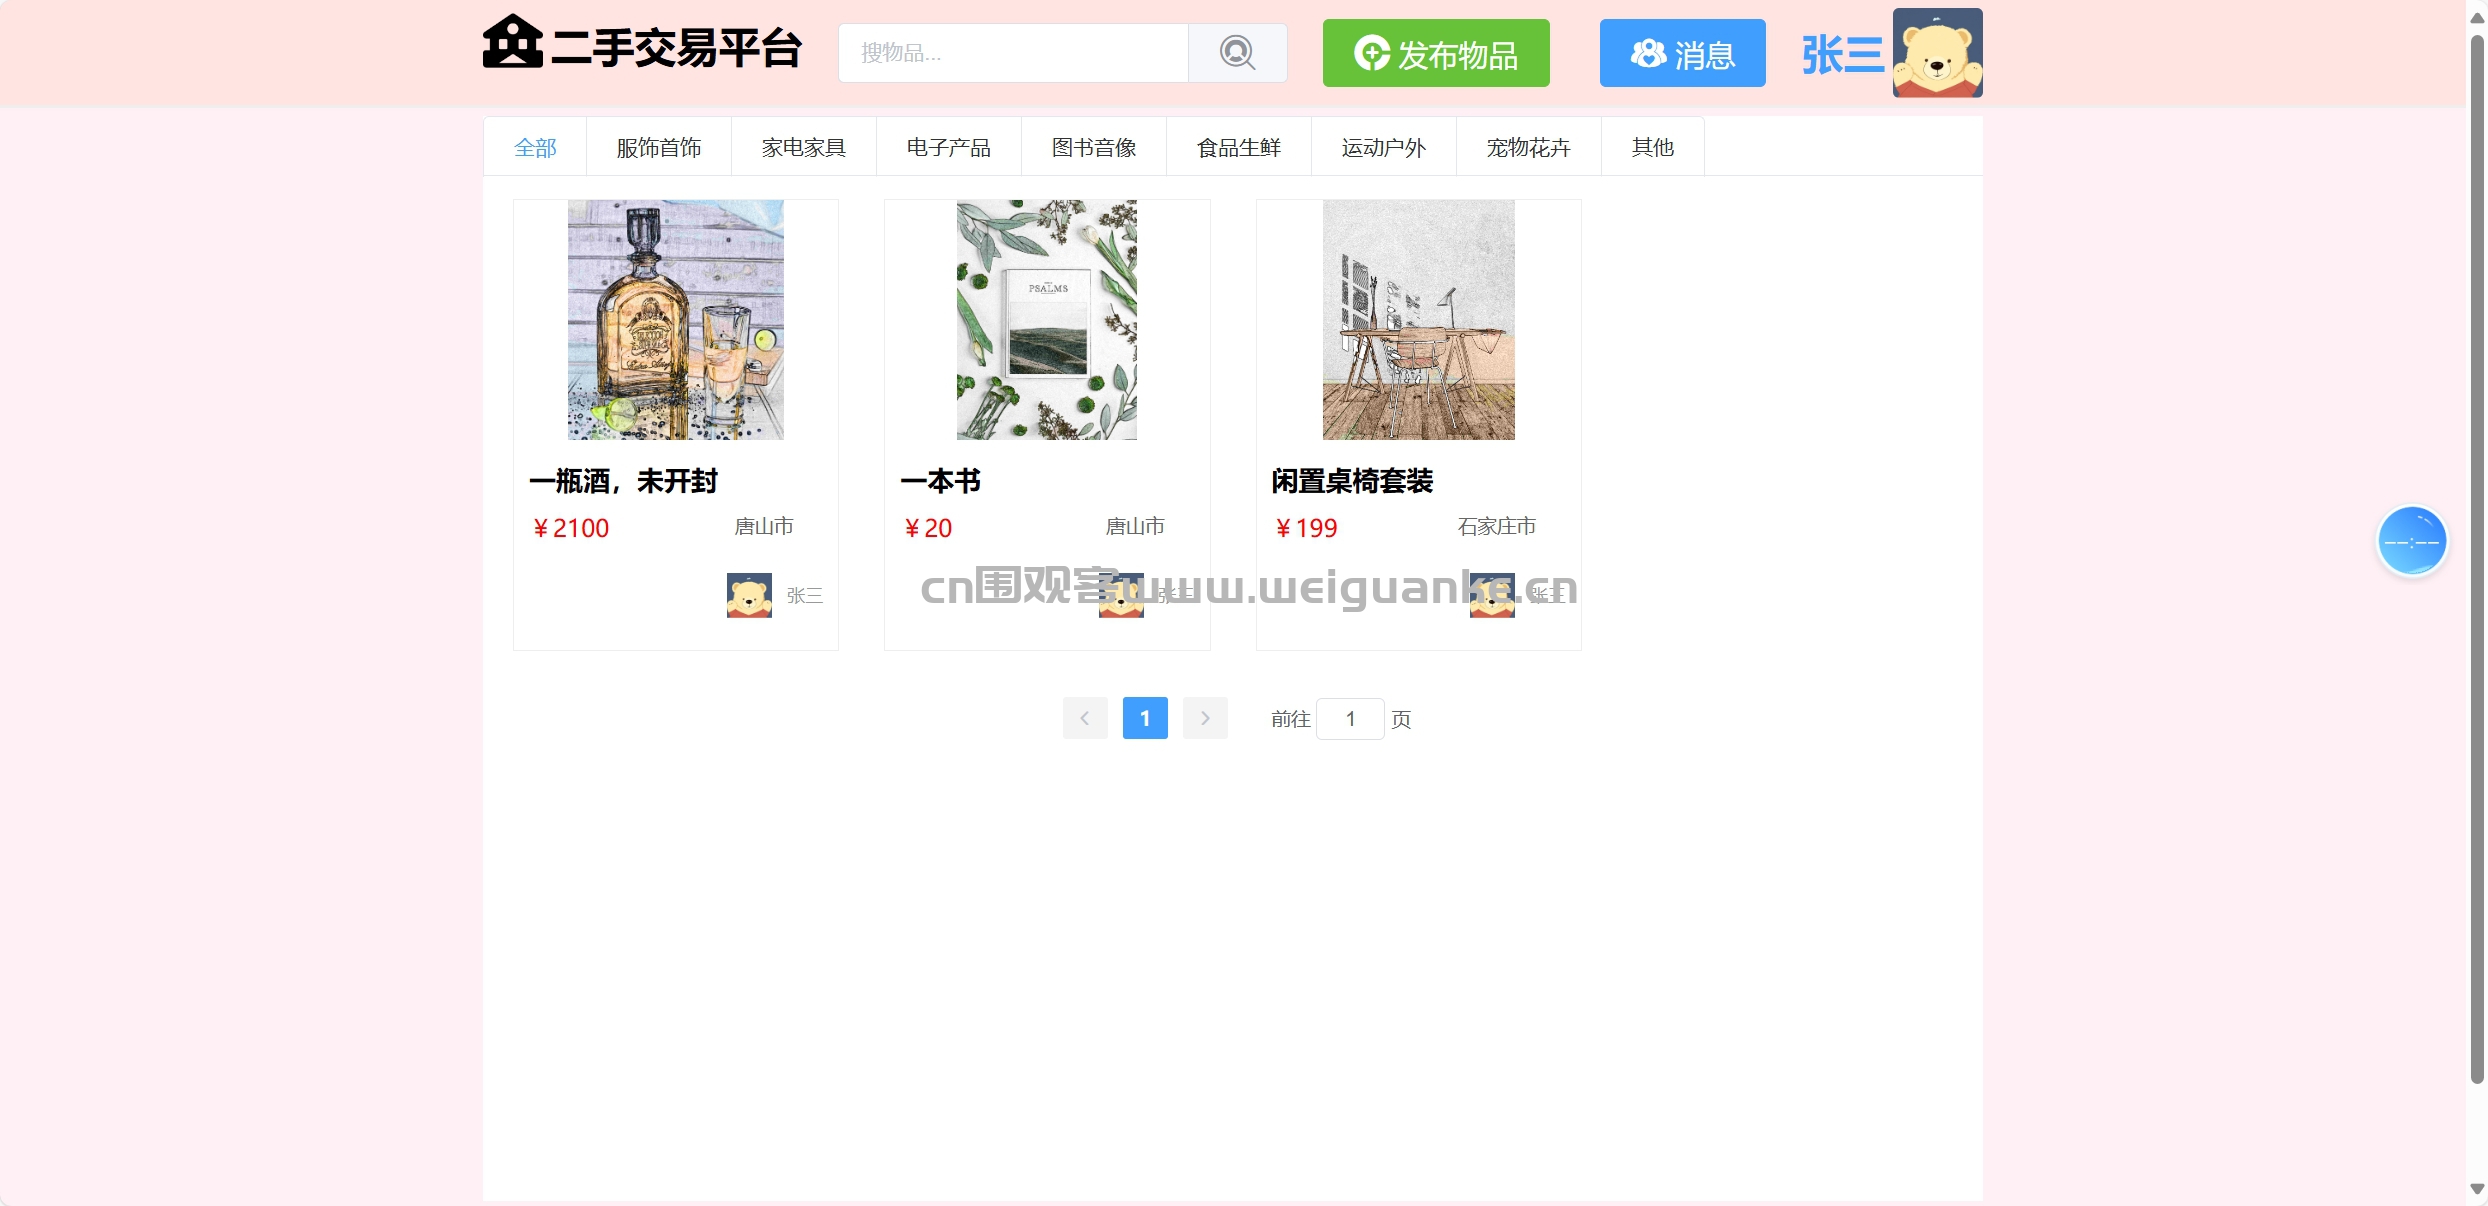Select the 服饰首饰 category tab
This screenshot has width=2488, height=1206.
point(659,148)
